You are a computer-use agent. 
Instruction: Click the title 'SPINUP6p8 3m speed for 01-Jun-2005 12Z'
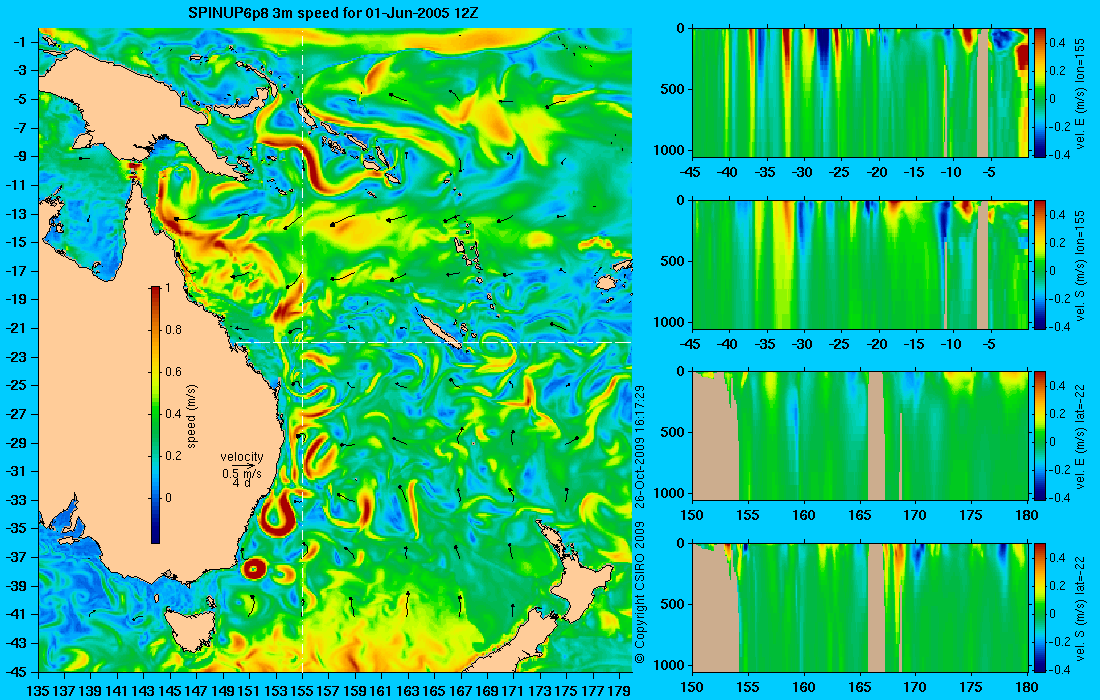coord(334,13)
